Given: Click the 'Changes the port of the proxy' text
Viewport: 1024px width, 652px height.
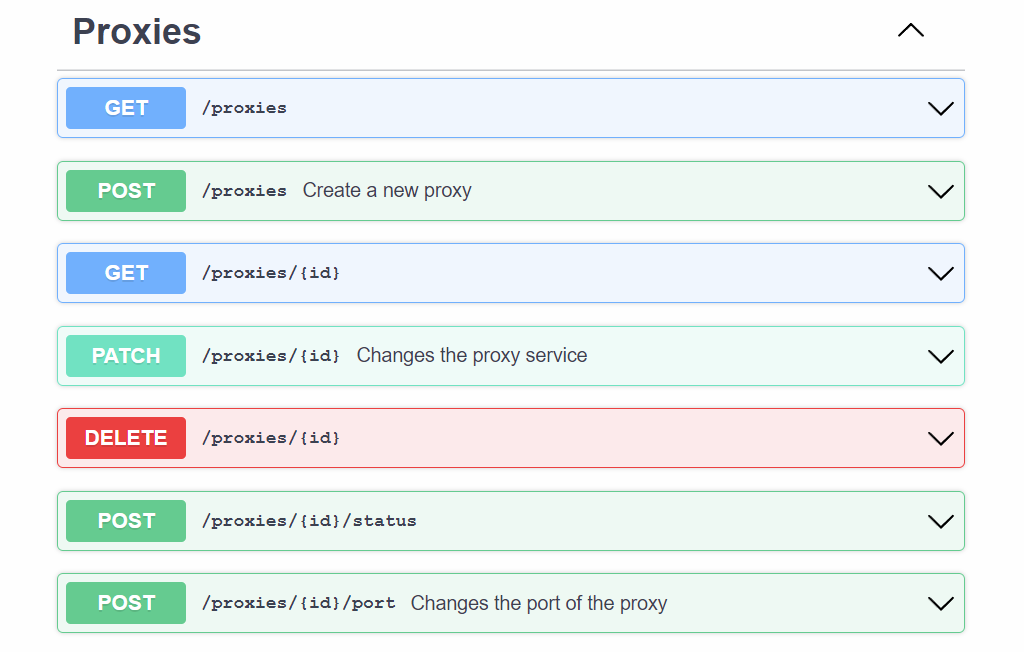Looking at the screenshot, I should pyautogui.click(x=538, y=603).
